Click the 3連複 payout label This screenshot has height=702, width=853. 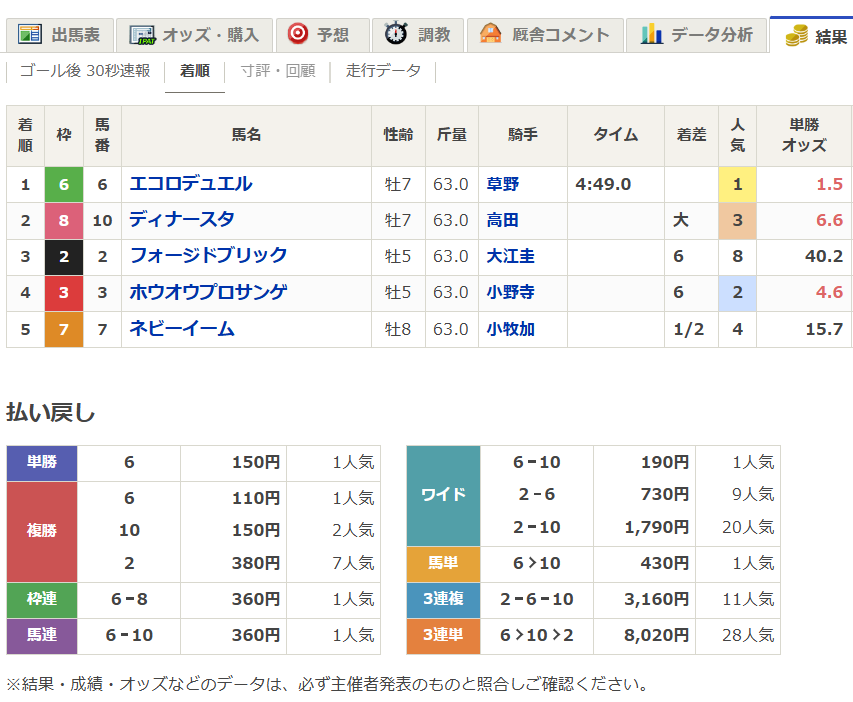point(443,599)
